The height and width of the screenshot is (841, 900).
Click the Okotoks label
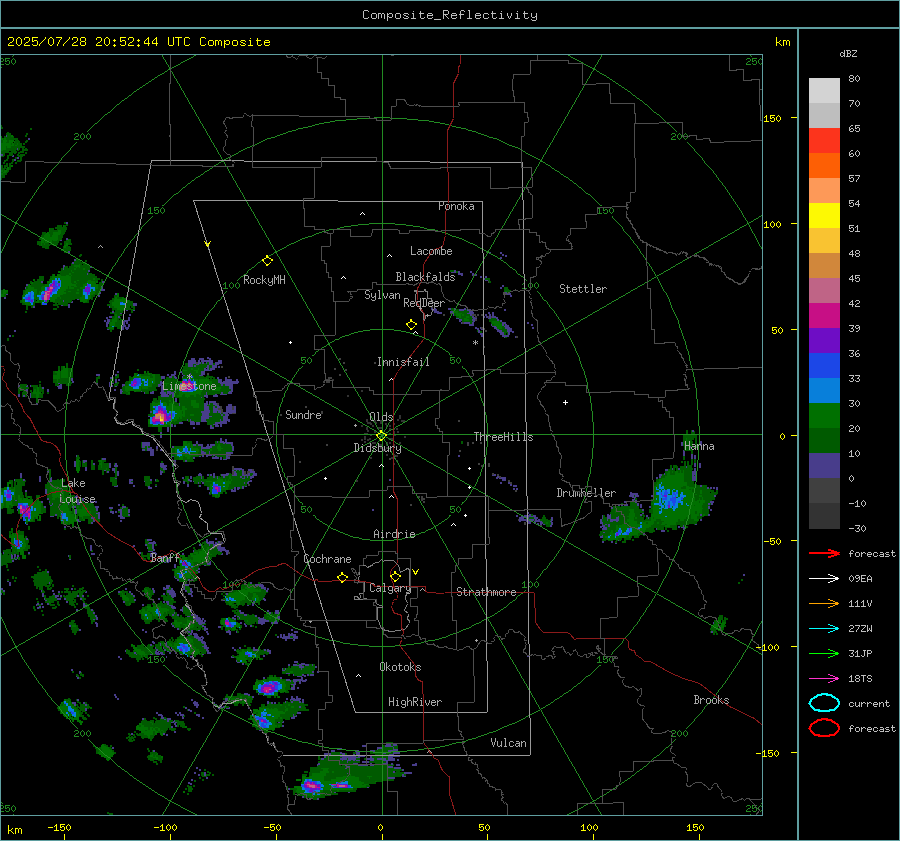coord(400,667)
